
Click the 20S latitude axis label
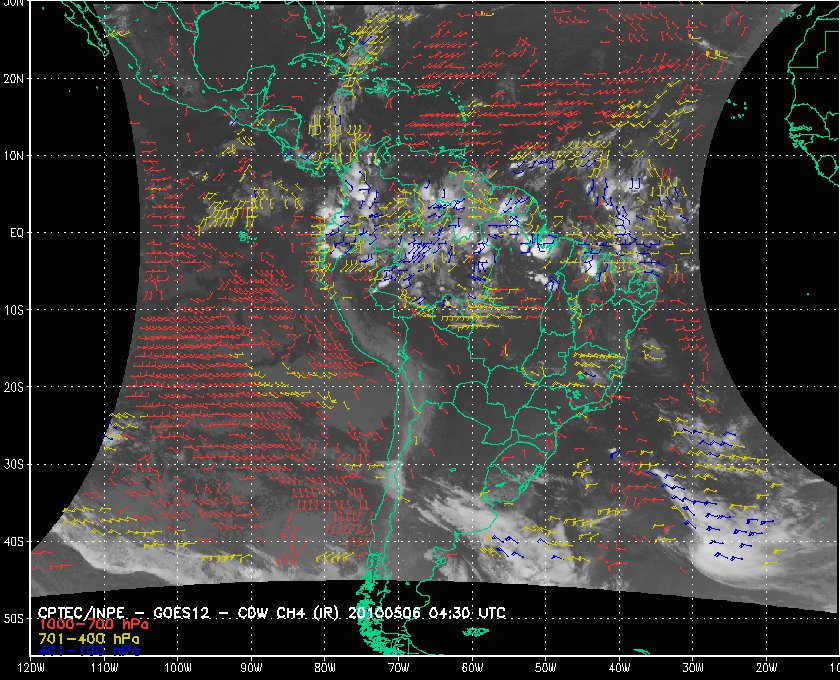pyautogui.click(x=13, y=387)
